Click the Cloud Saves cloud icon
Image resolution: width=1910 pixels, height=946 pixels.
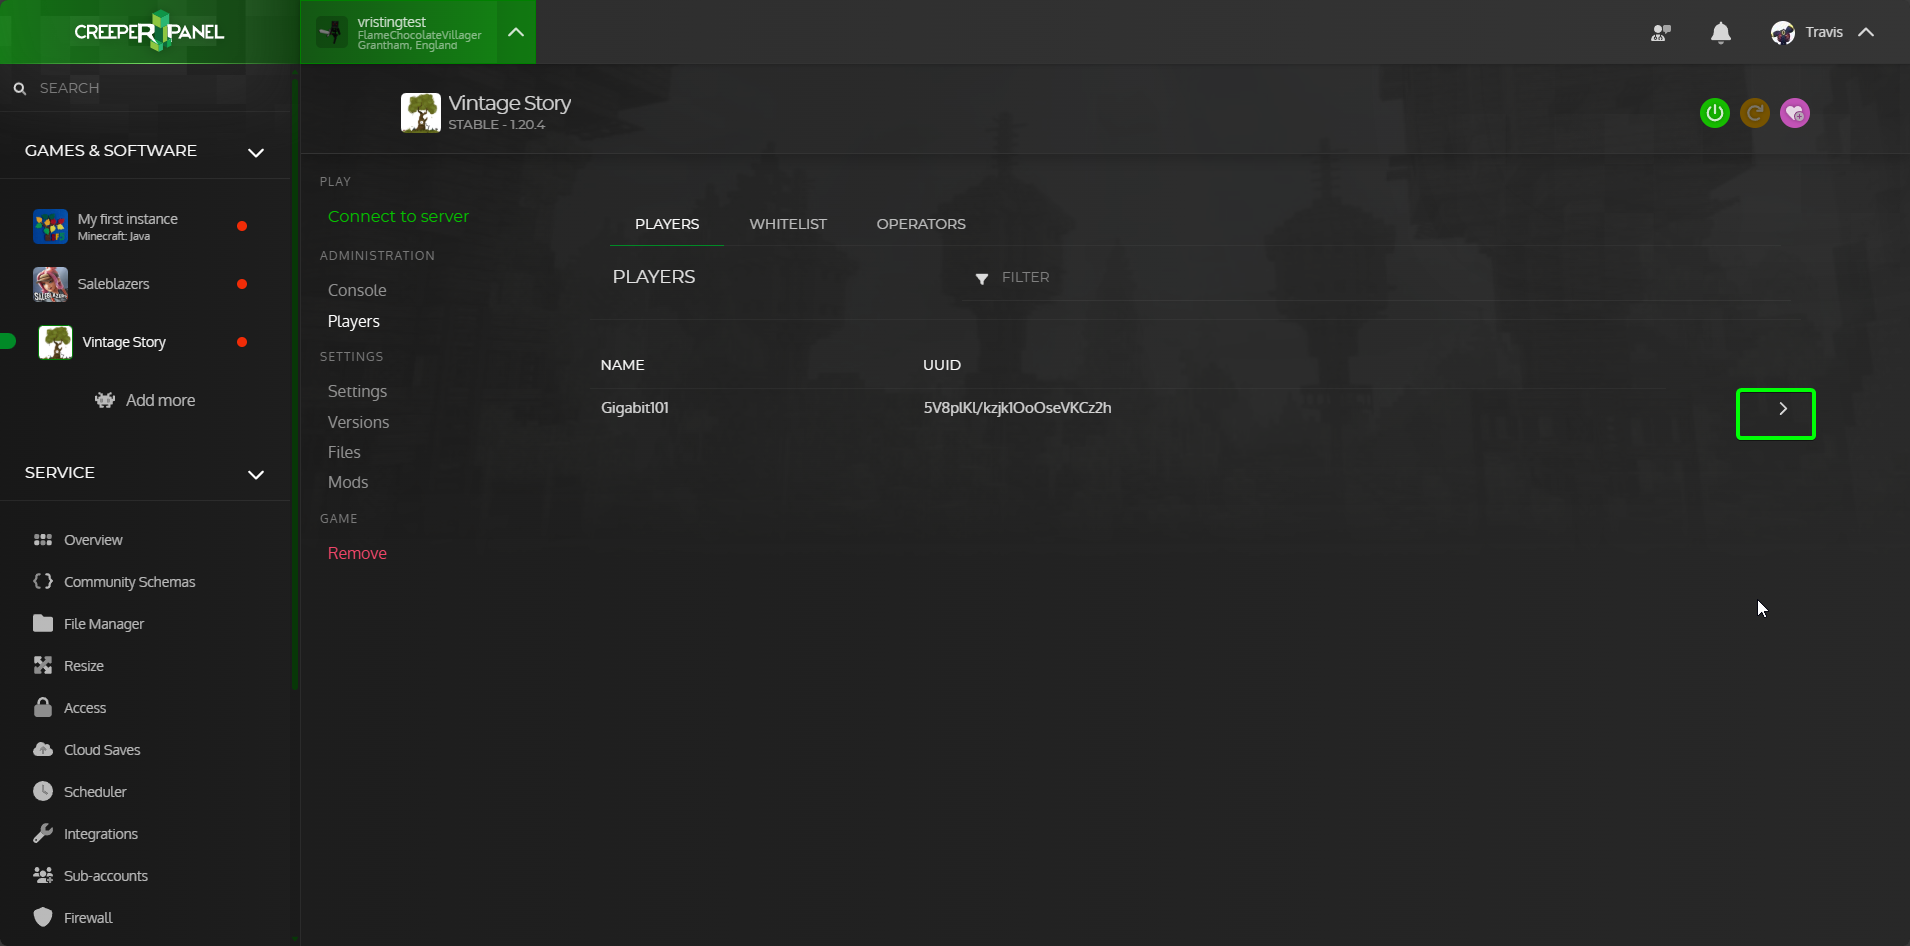[x=43, y=749]
